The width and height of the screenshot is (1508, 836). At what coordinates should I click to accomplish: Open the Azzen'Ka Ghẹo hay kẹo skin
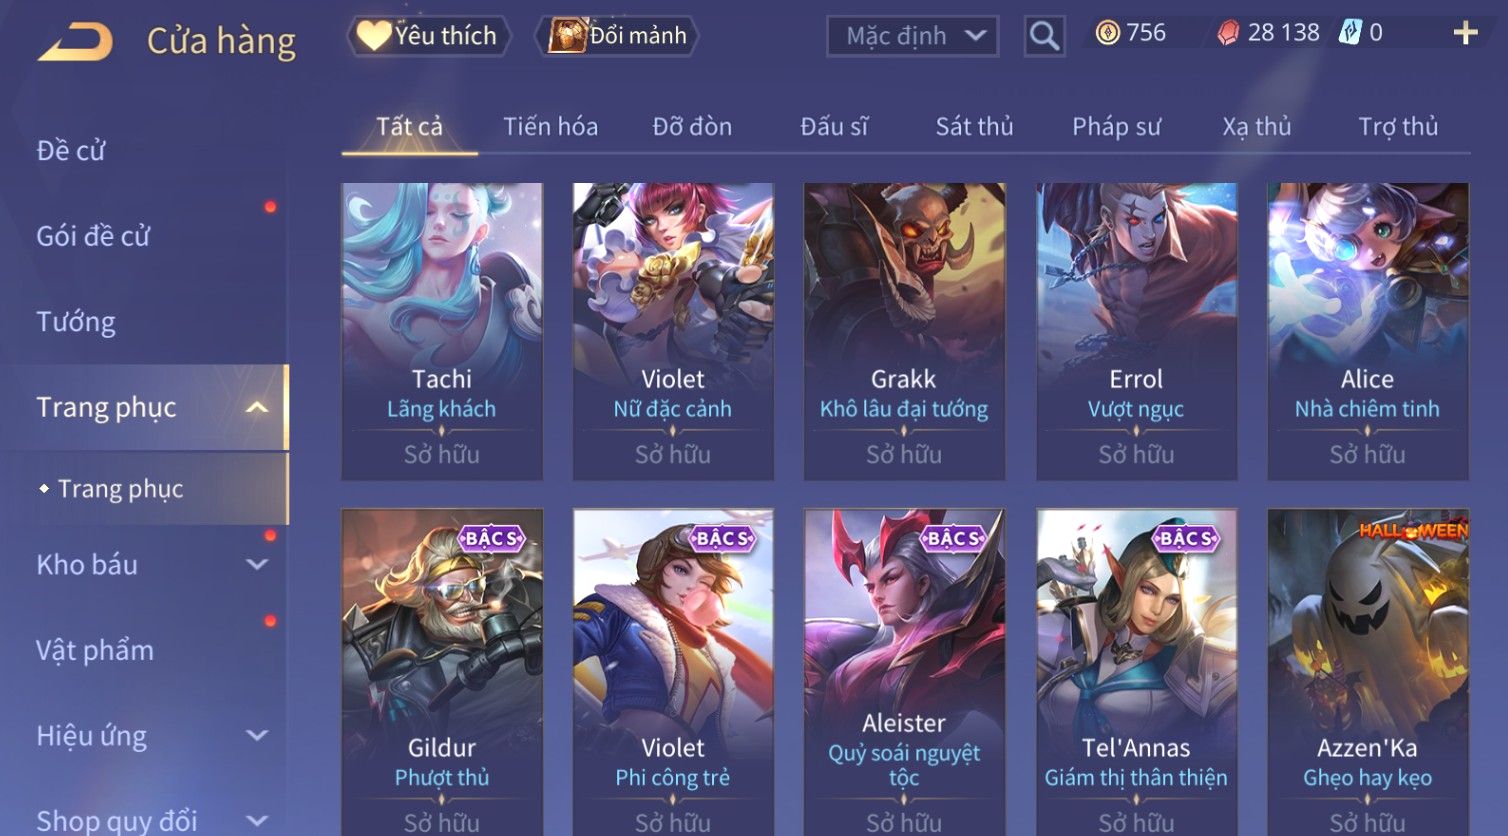point(1368,672)
